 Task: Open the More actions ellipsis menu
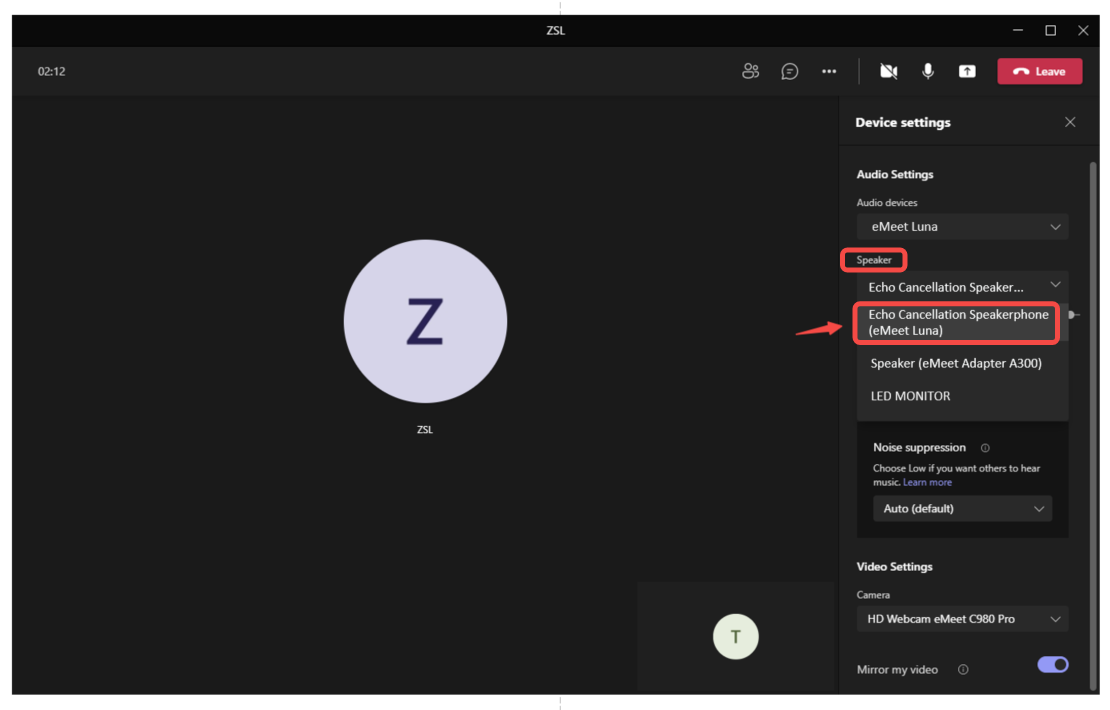[x=829, y=71]
